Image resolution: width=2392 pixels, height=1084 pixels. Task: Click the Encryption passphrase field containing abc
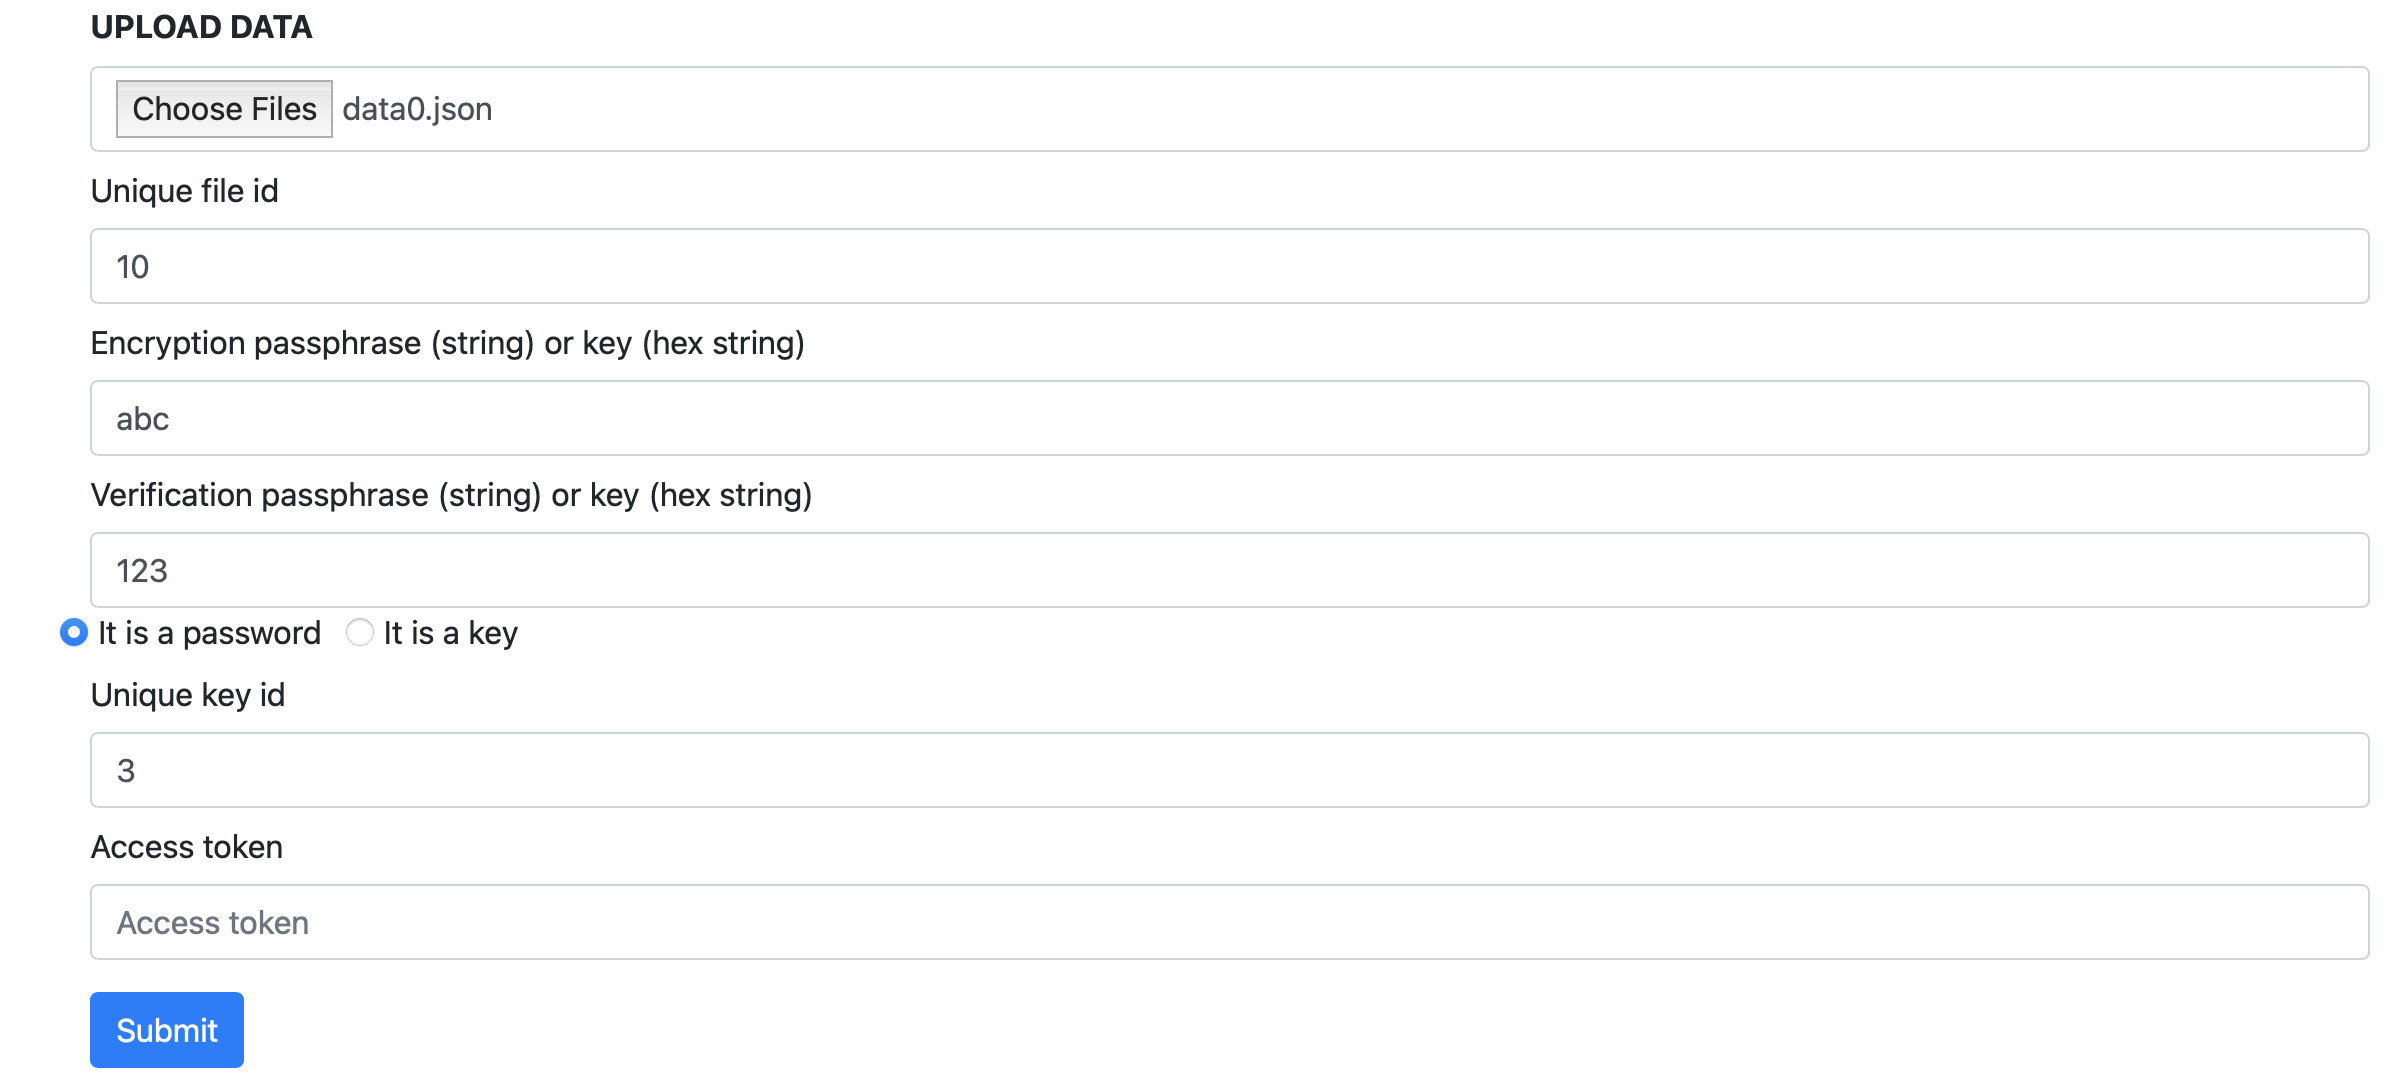1229,418
